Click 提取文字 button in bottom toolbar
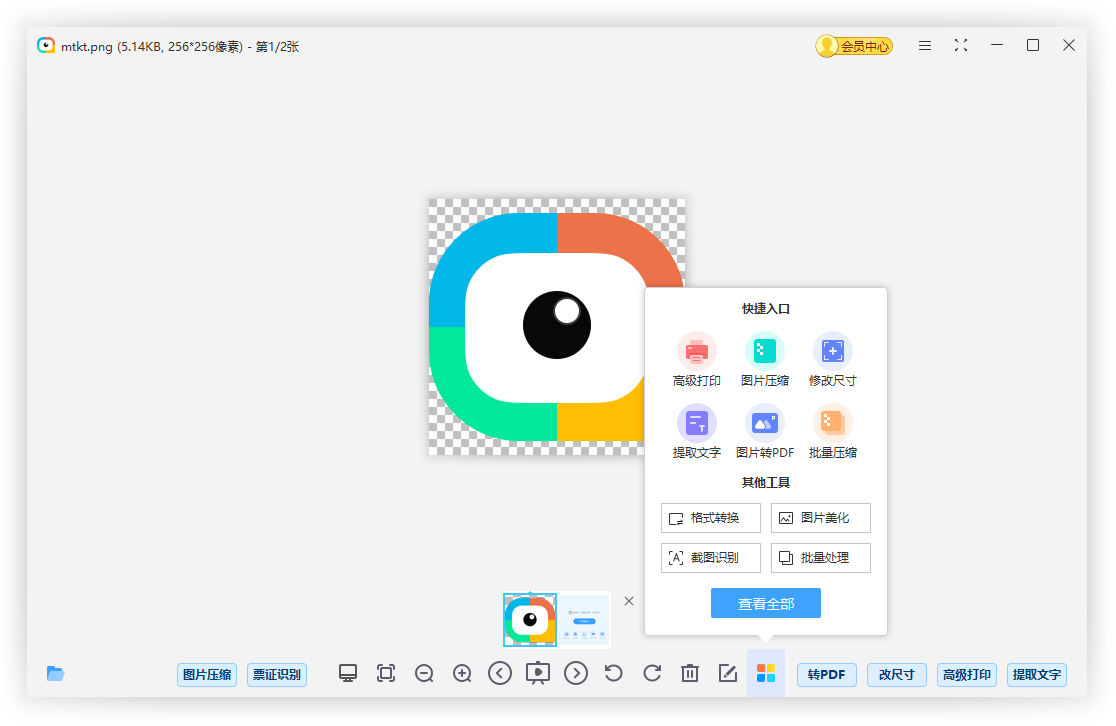 [x=1037, y=675]
